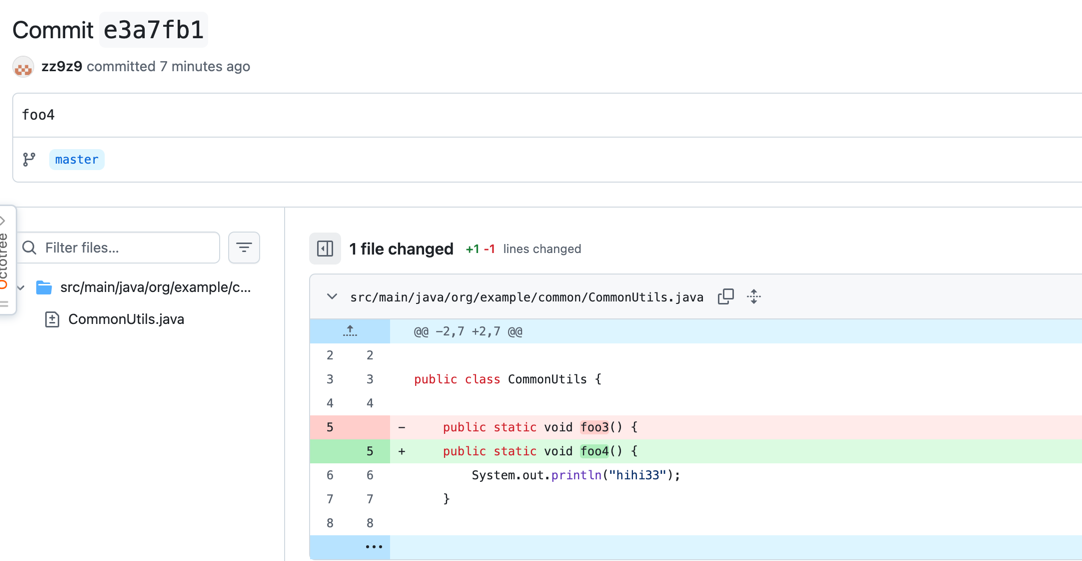Click the blue folder icon in file tree
The height and width of the screenshot is (561, 1082).
tap(44, 287)
